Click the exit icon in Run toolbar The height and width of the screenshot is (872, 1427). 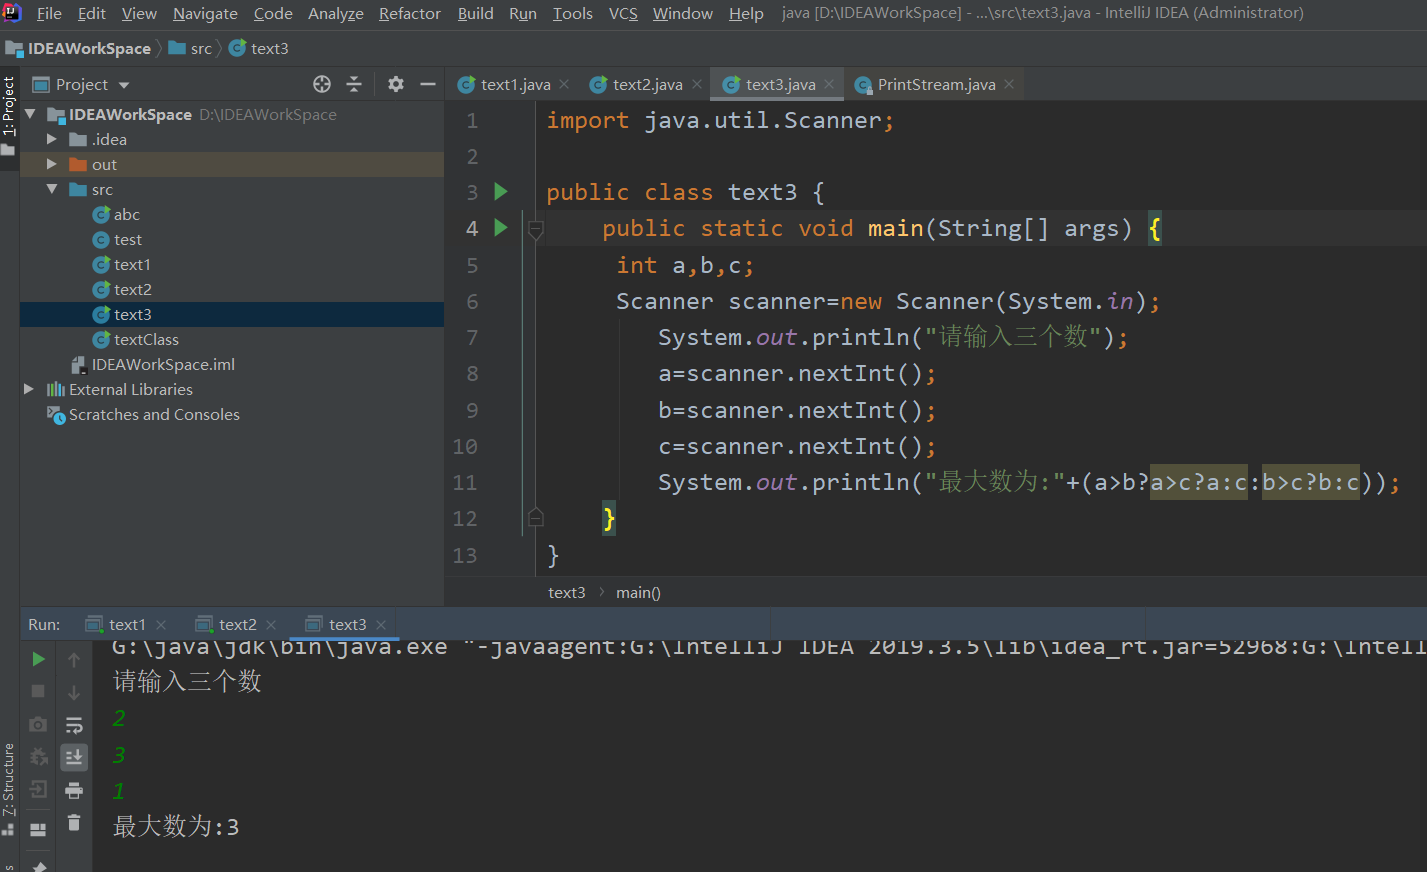click(x=38, y=790)
